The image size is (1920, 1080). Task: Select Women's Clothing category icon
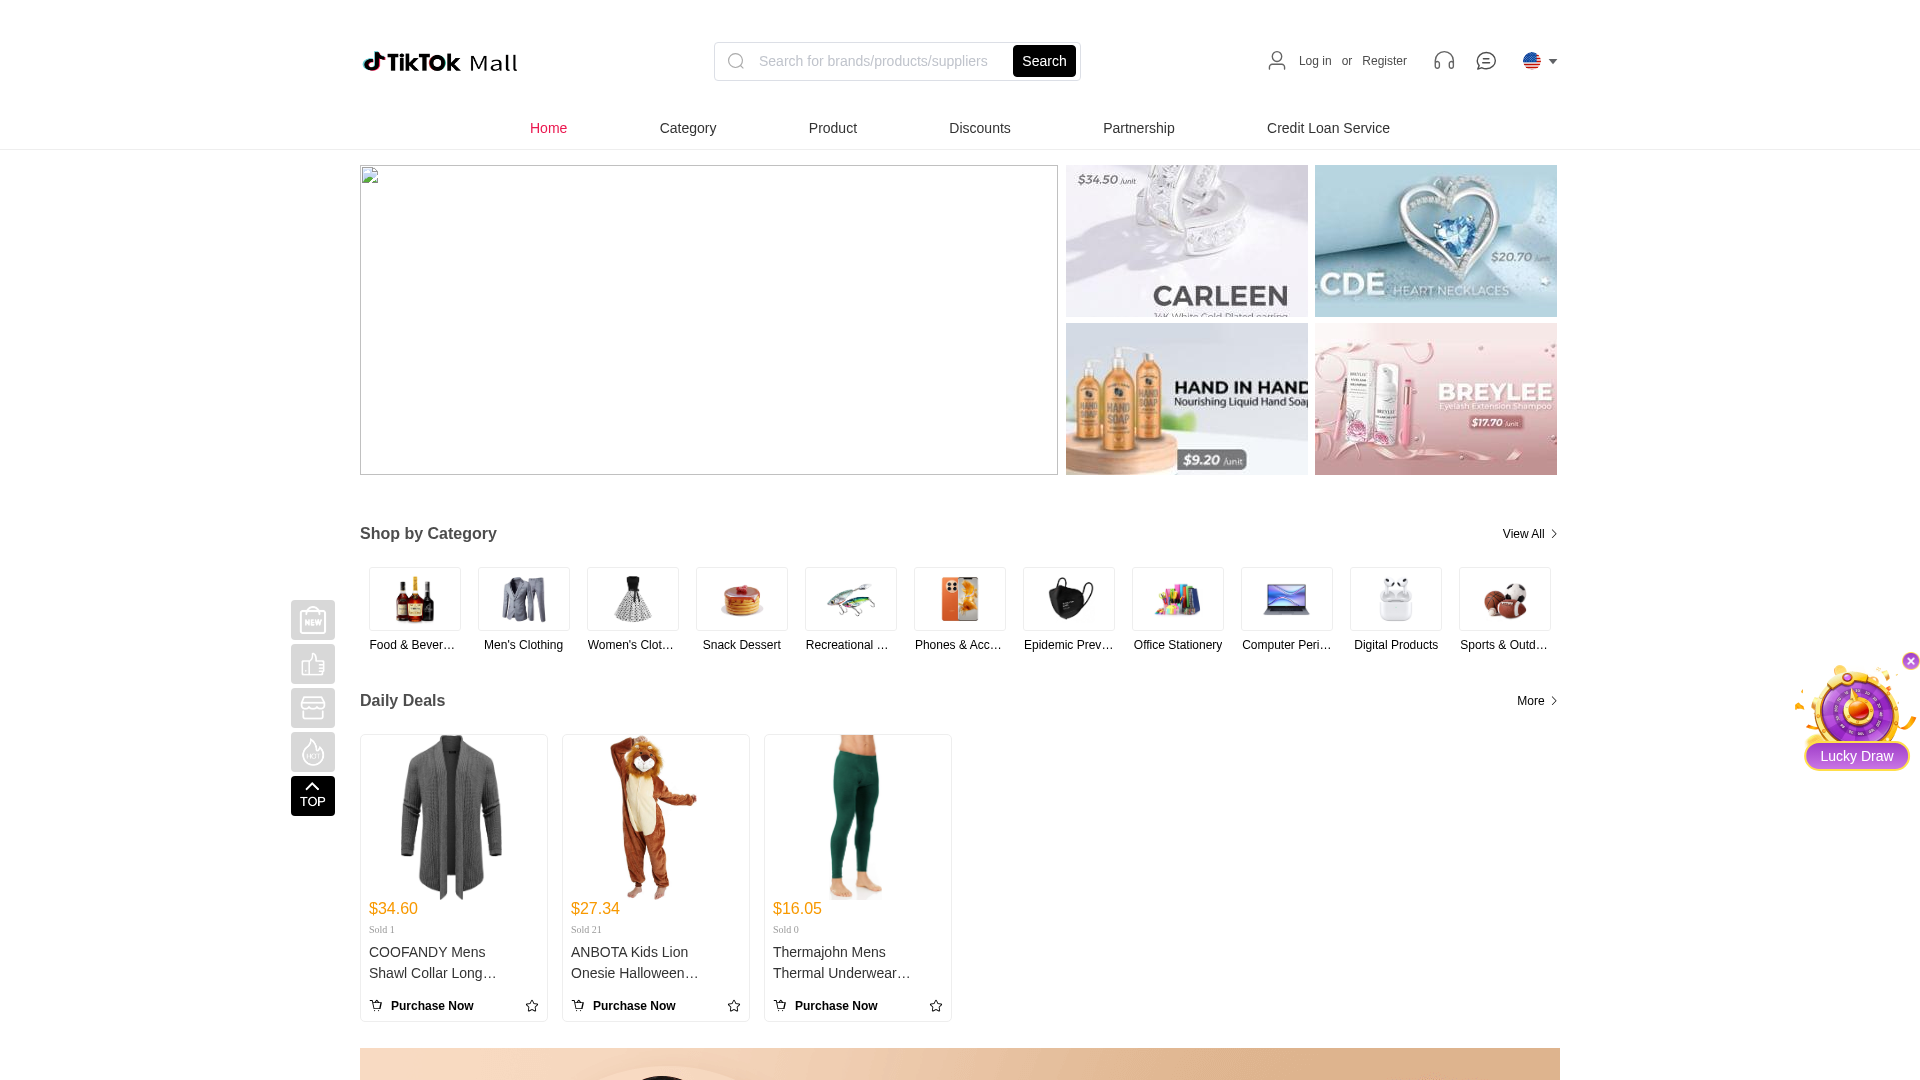633,599
